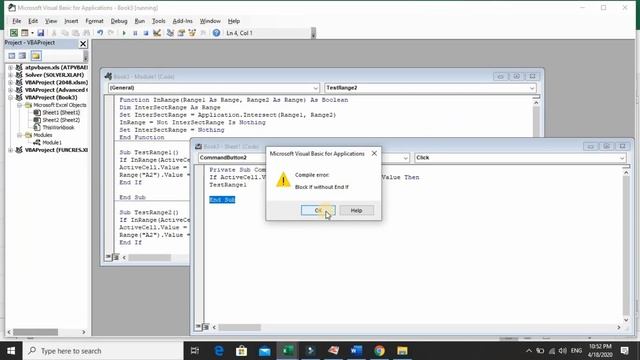Expand the atpvbaen.xls project node

click(10, 67)
